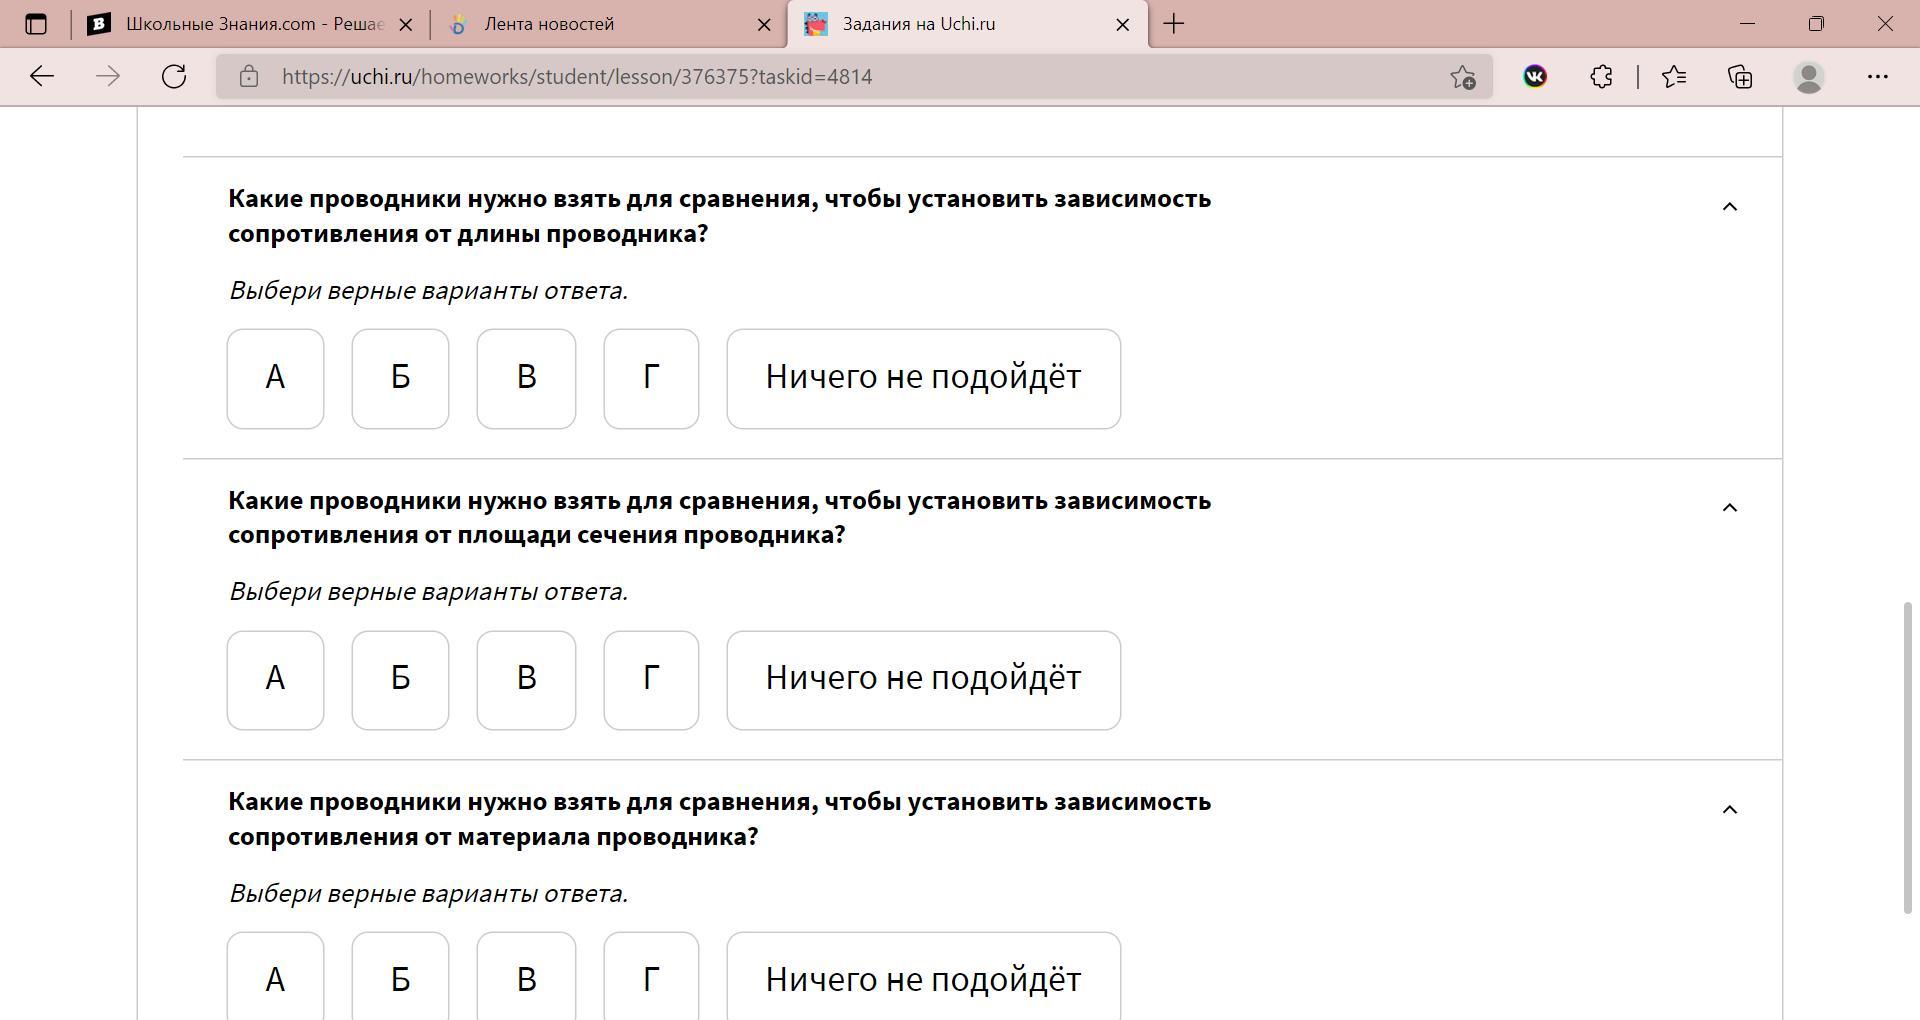Select answer А for cross-section question
Viewport: 1920px width, 1020px height.
point(276,680)
